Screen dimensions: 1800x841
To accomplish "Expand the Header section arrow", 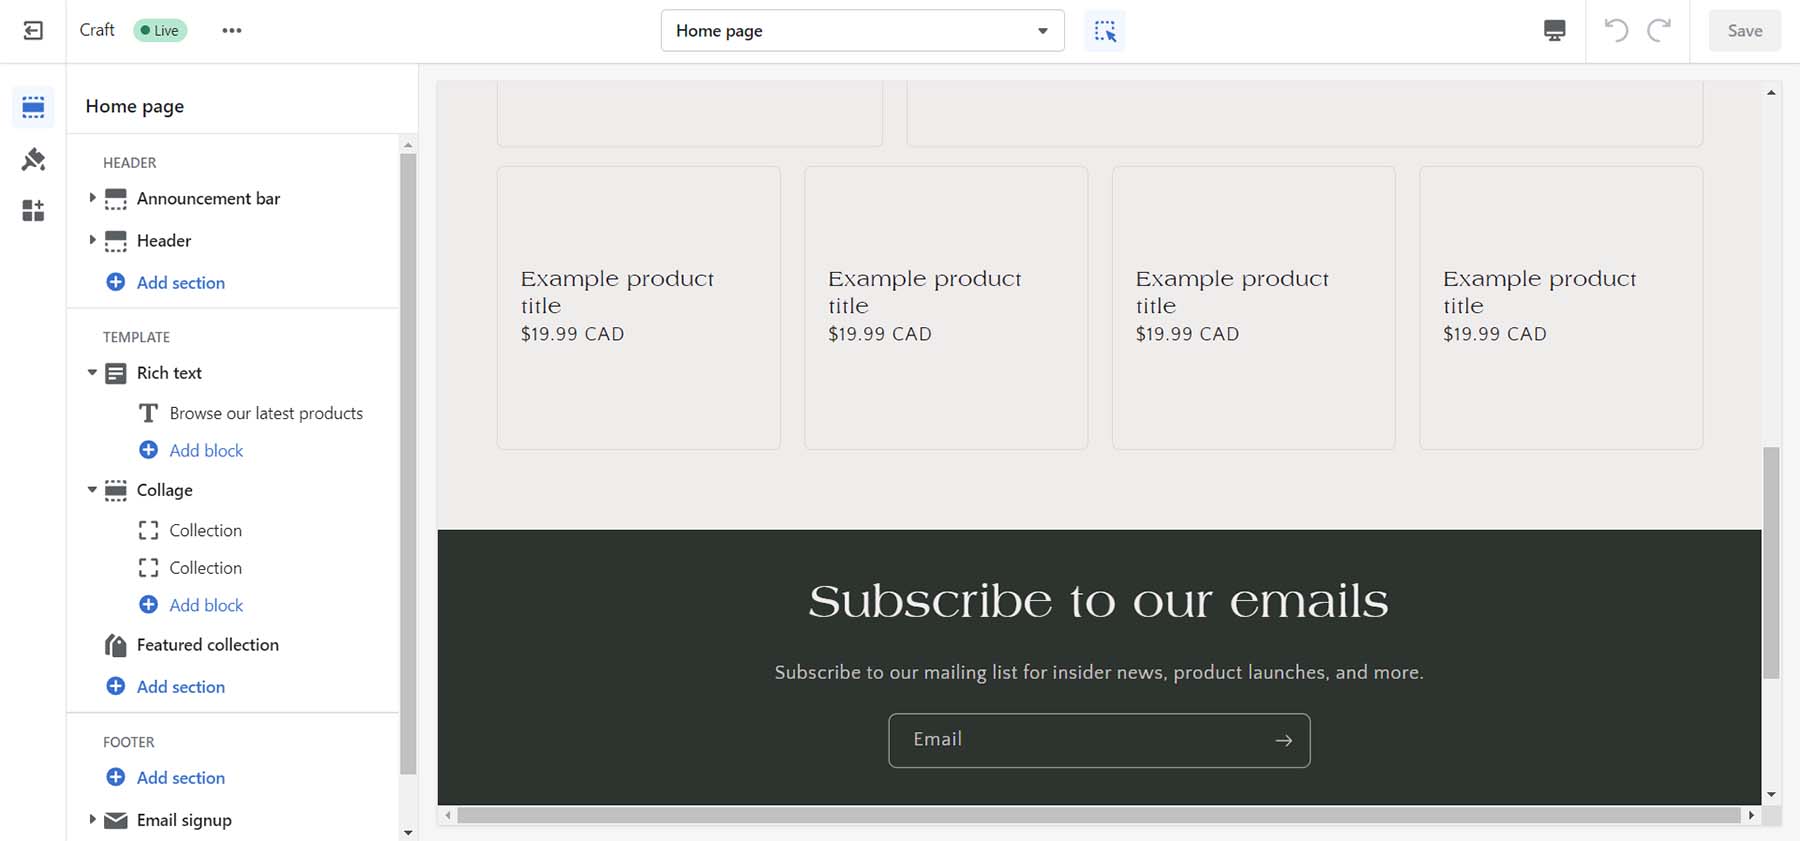I will point(92,240).
